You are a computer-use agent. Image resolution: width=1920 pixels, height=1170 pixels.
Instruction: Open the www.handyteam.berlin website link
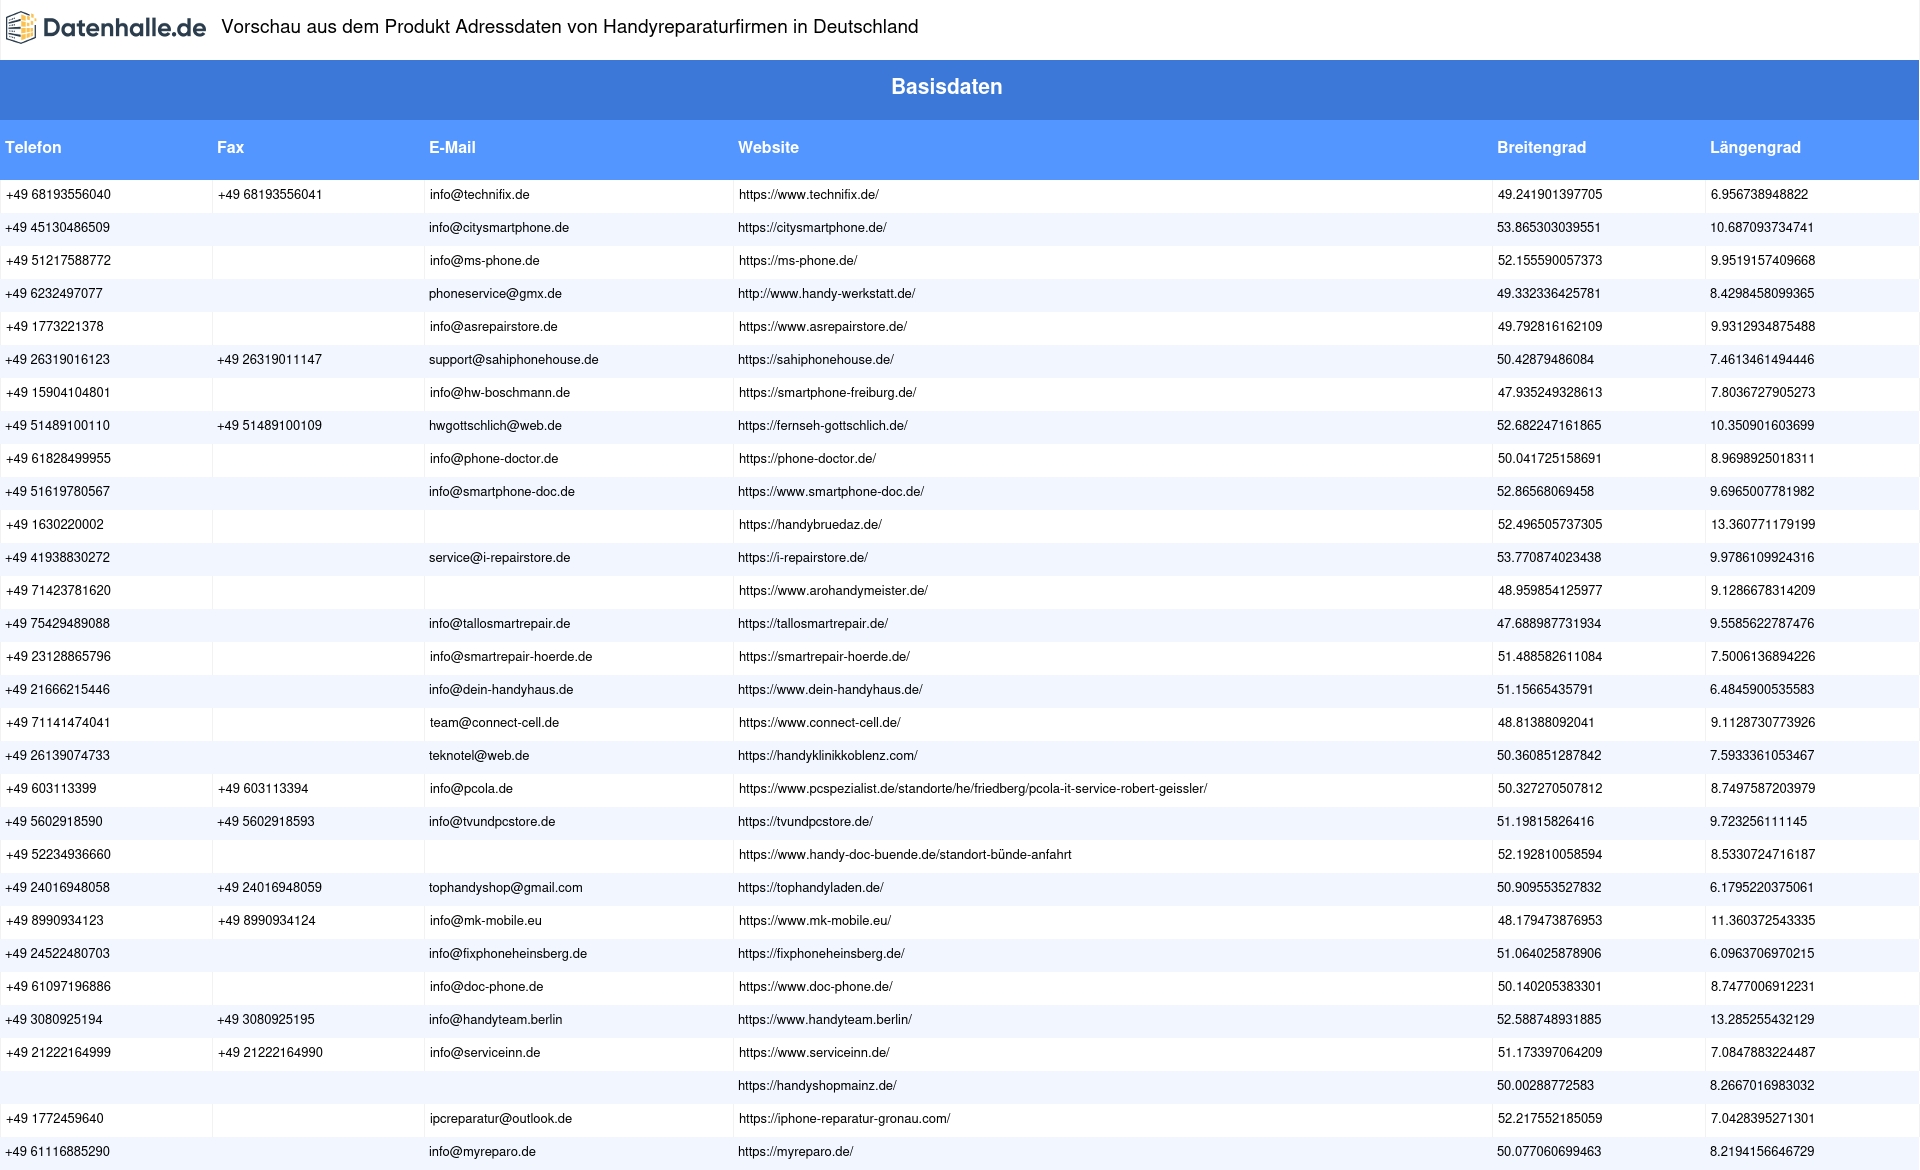click(x=825, y=1020)
